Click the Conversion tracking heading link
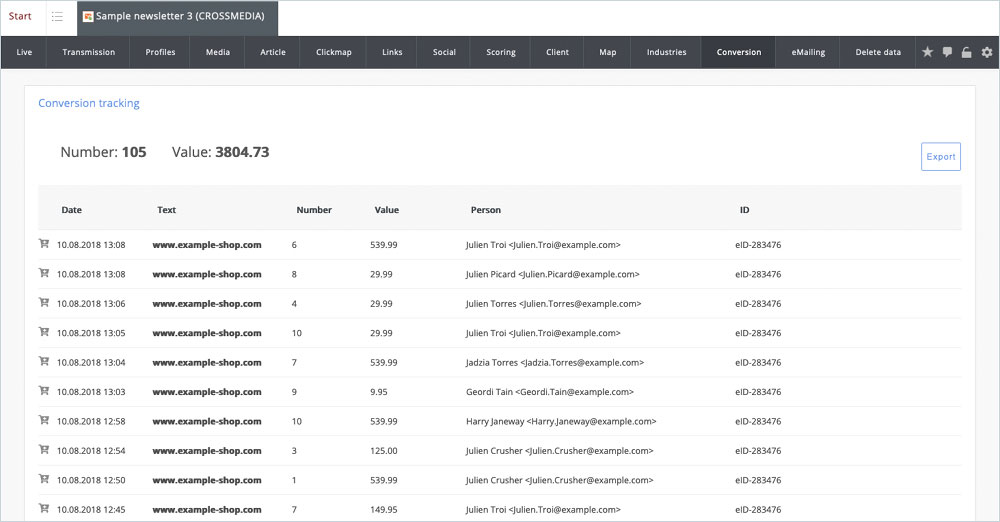 click(x=89, y=103)
